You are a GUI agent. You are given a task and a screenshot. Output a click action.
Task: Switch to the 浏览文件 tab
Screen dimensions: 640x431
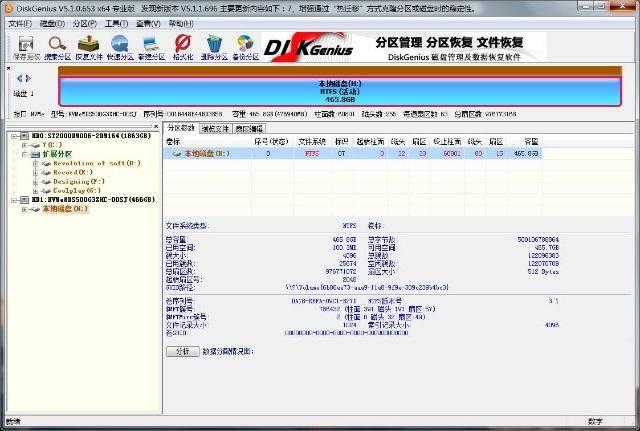[x=216, y=129]
